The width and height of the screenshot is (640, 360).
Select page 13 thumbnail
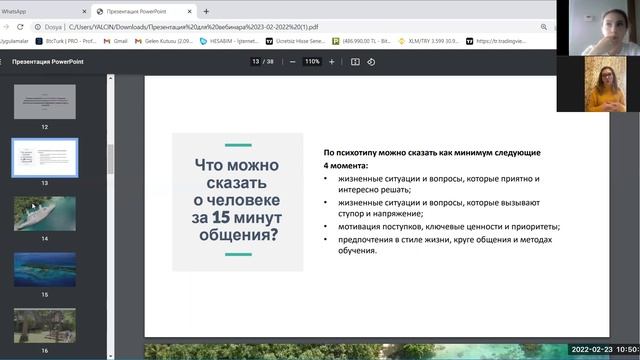coord(45,158)
